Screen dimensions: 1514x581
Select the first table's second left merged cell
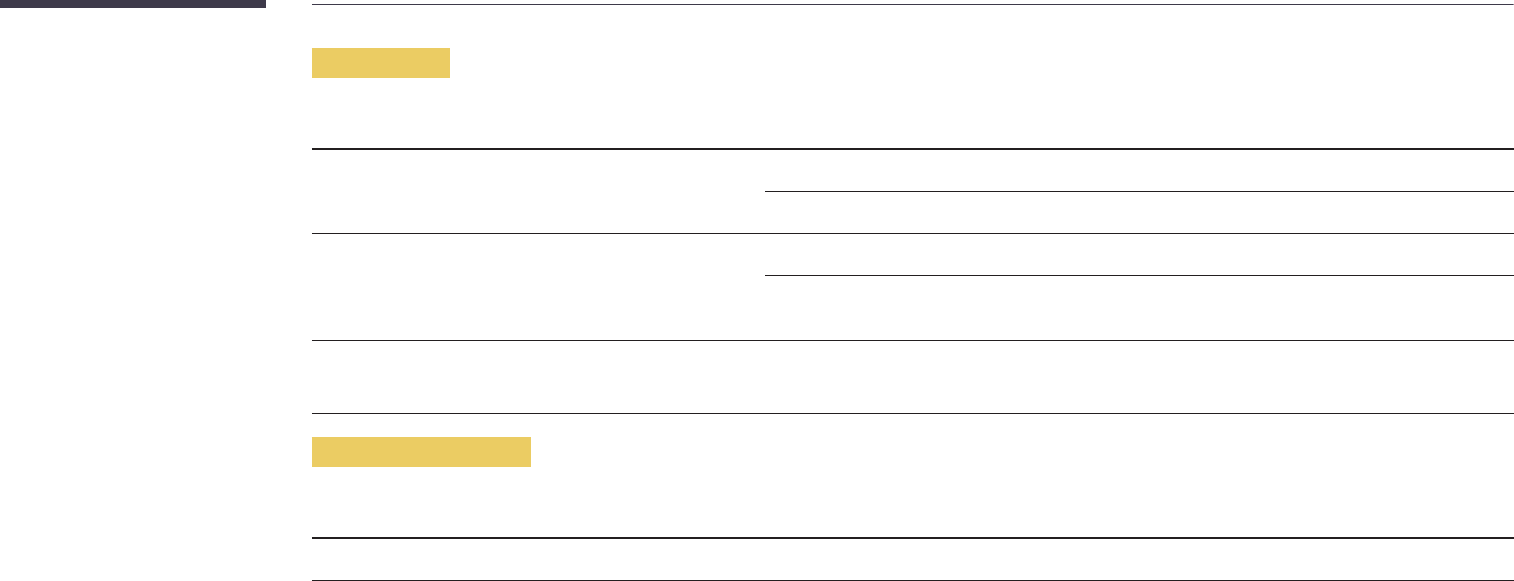[538, 287]
